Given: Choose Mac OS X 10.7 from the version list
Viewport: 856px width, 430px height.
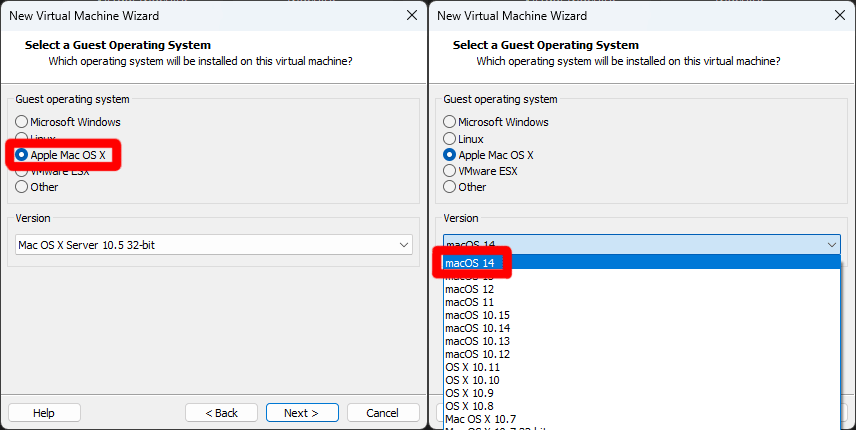Looking at the screenshot, I should tap(642, 420).
